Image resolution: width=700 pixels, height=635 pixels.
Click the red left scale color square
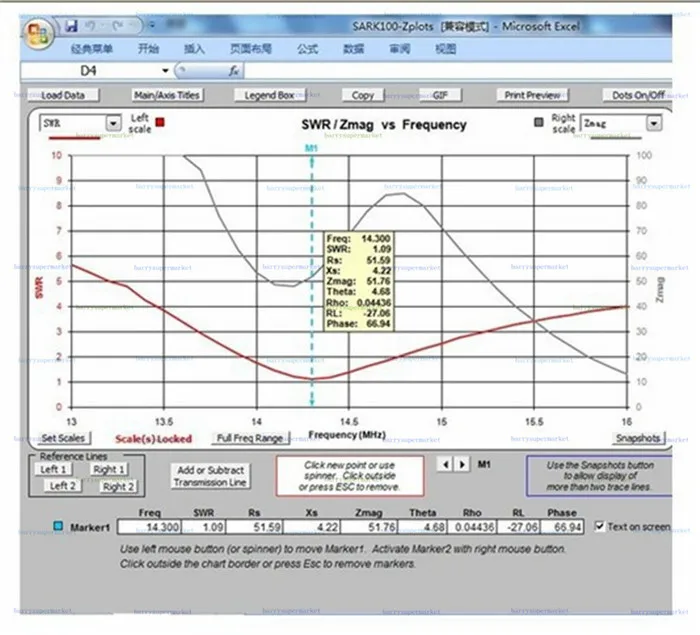[x=159, y=121]
